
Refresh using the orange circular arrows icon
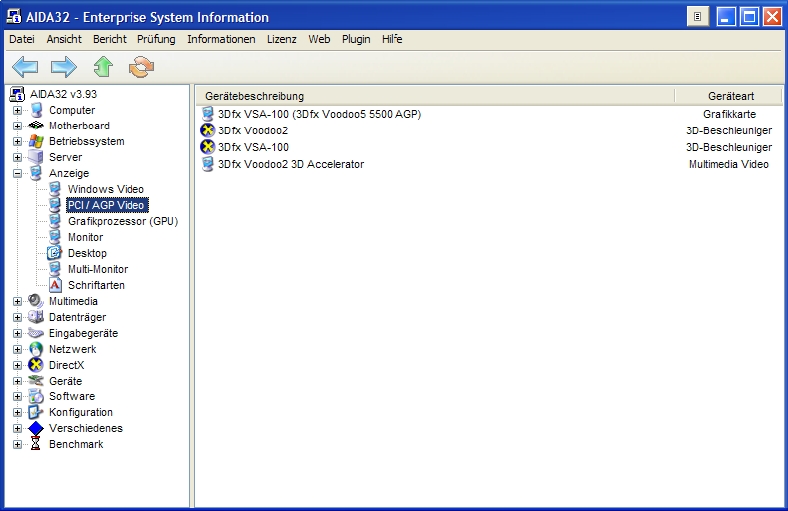[141, 67]
